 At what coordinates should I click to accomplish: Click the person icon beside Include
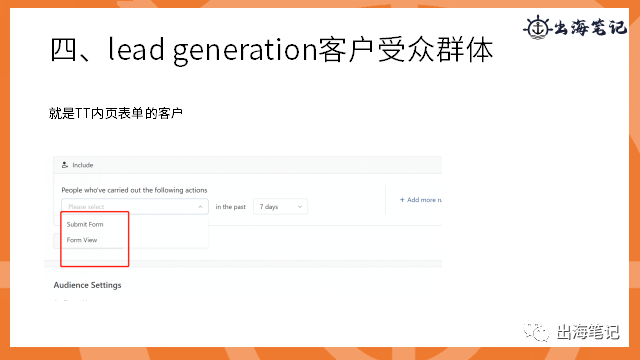[x=64, y=165]
